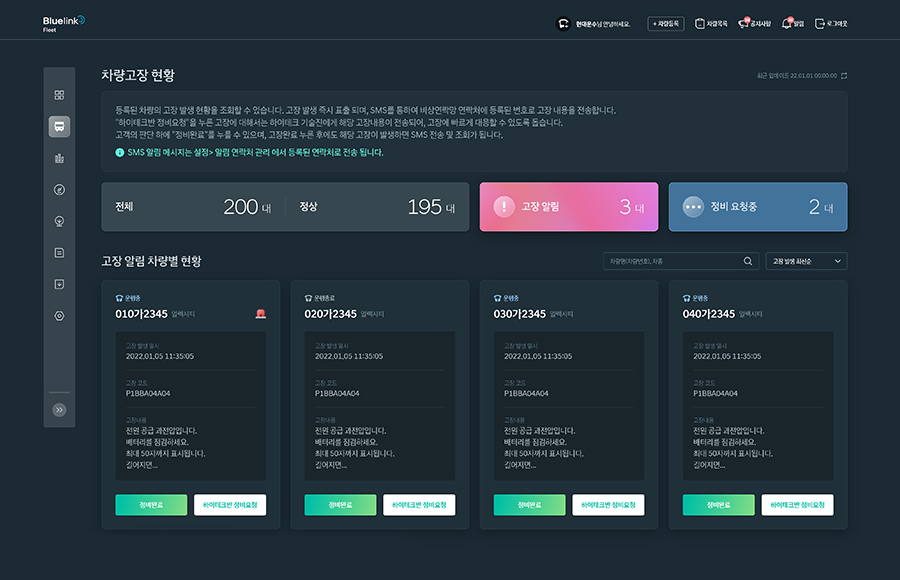Open the document list icon in sidebar
This screenshot has width=900, height=580.
(x=59, y=253)
